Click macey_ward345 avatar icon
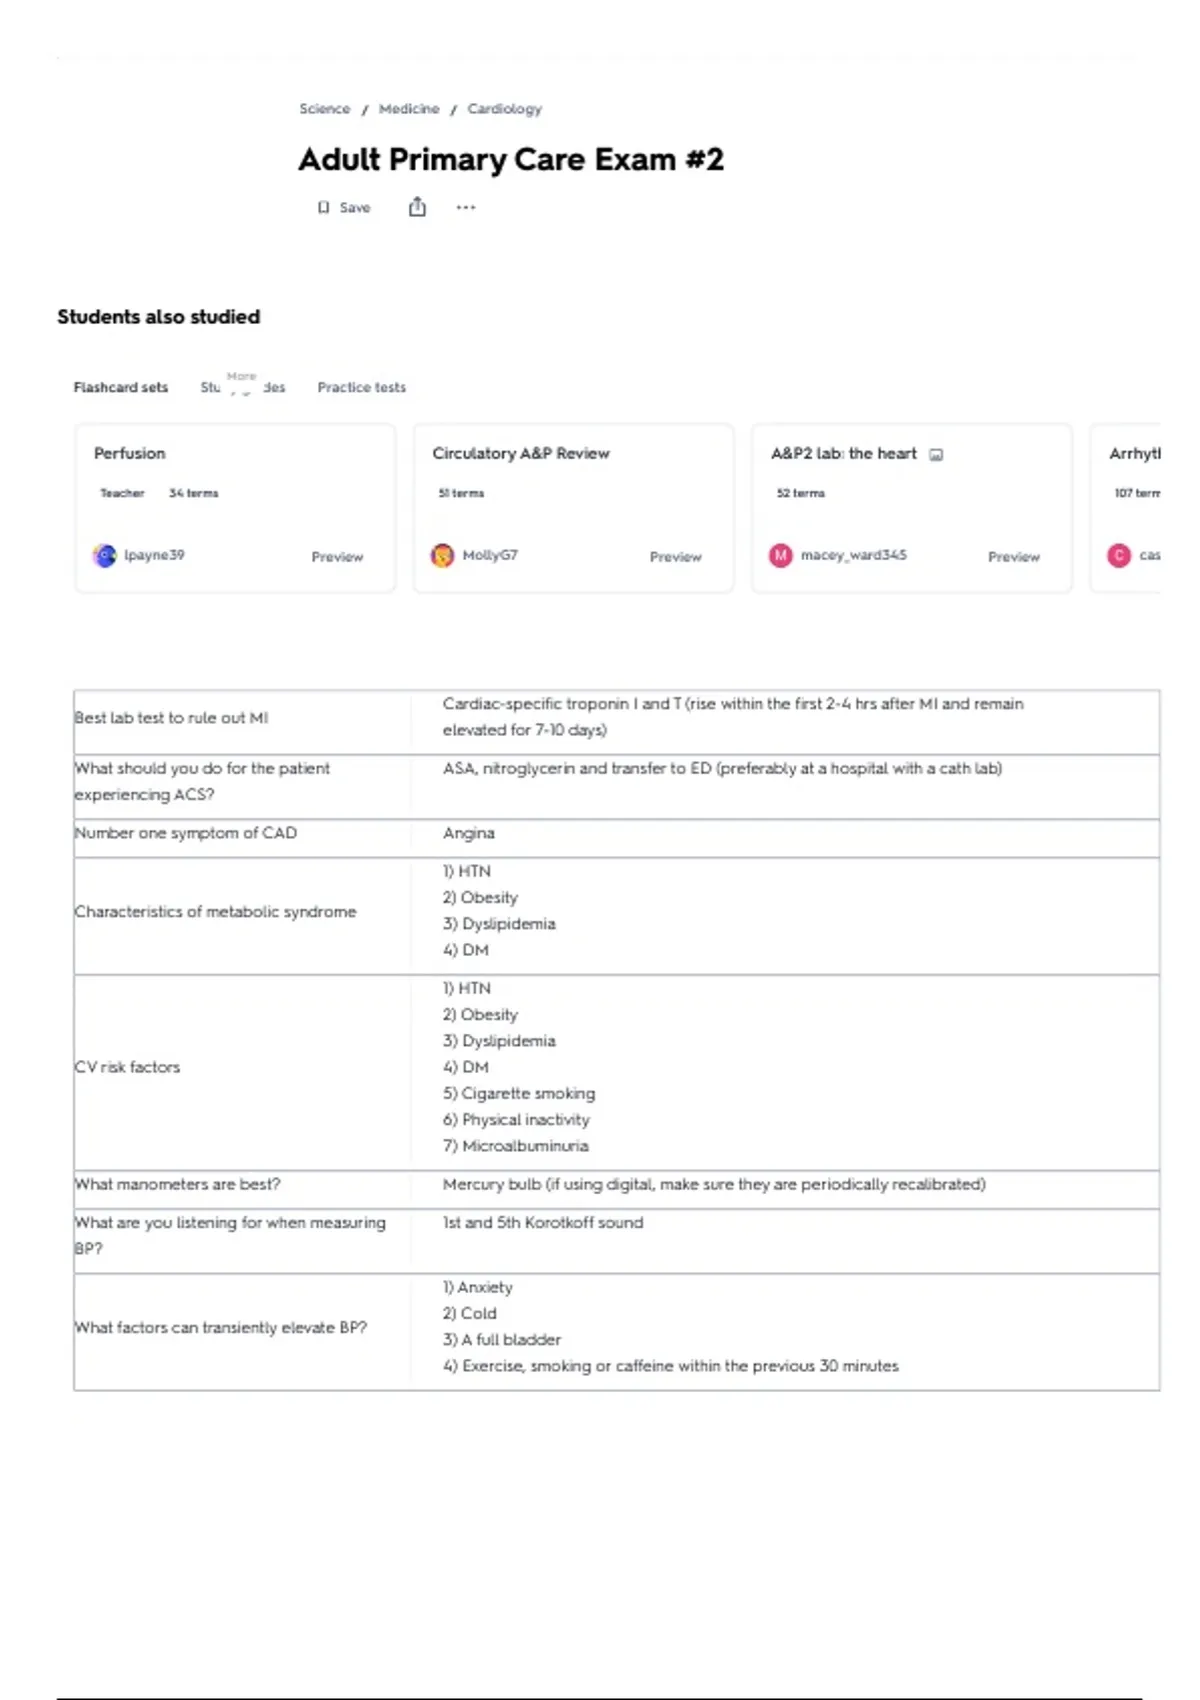This screenshot has width=1200, height=1700. (x=780, y=555)
